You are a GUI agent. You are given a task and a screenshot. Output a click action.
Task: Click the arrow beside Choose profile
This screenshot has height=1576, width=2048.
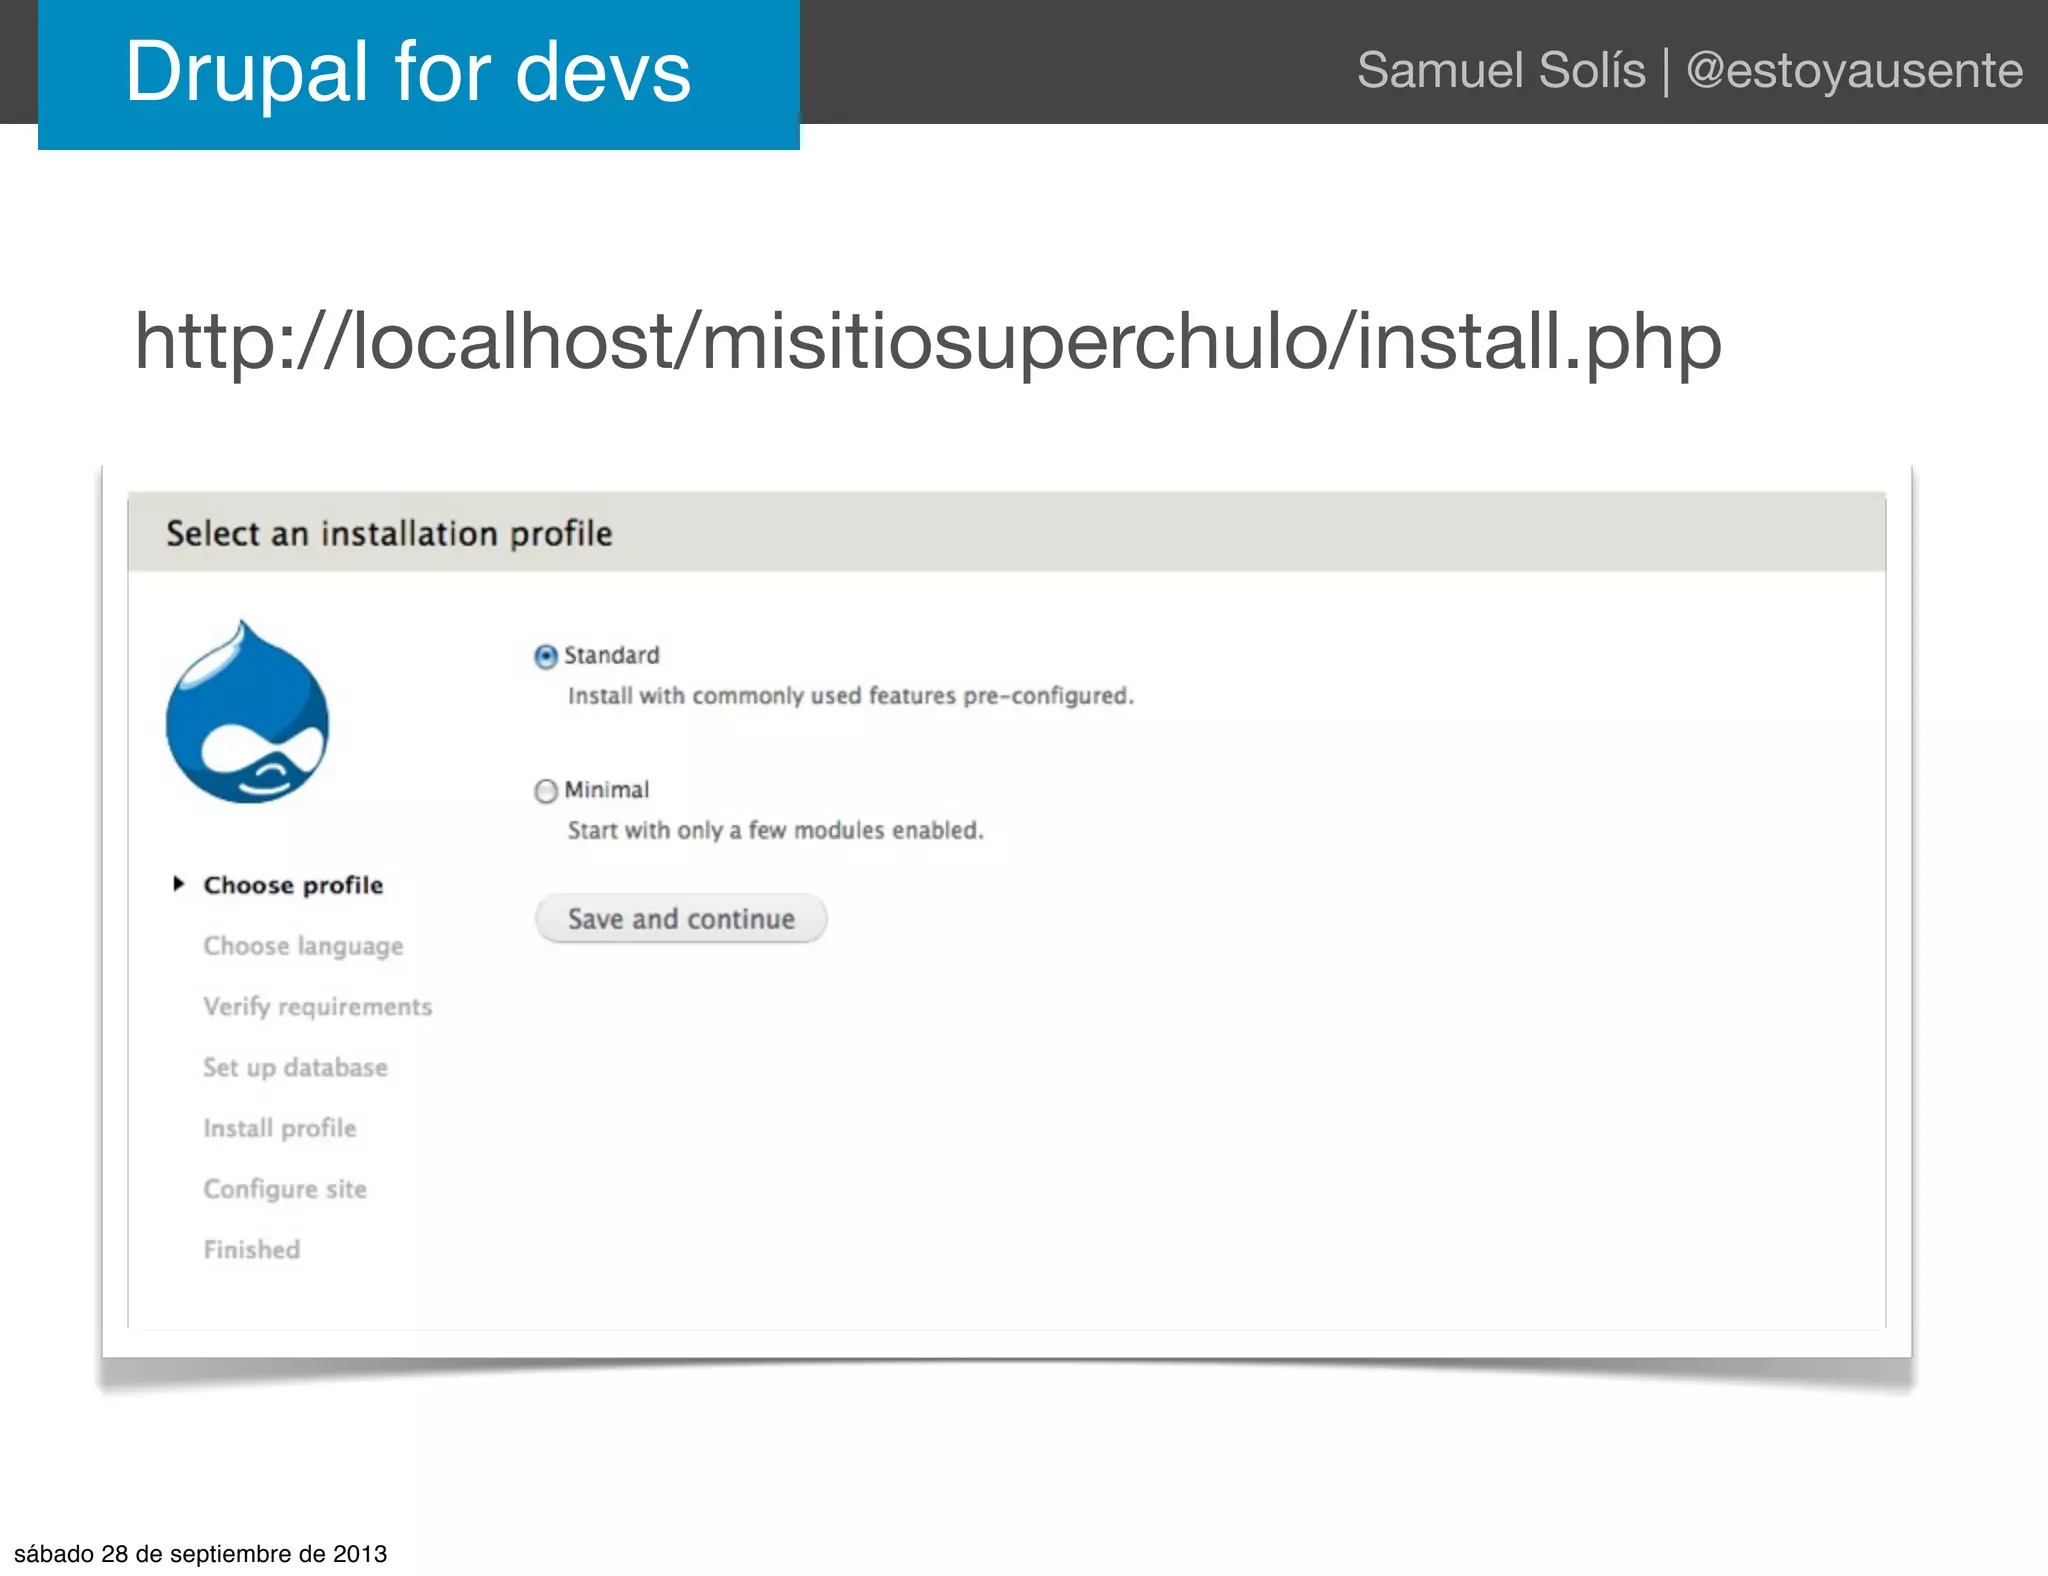coord(179,884)
